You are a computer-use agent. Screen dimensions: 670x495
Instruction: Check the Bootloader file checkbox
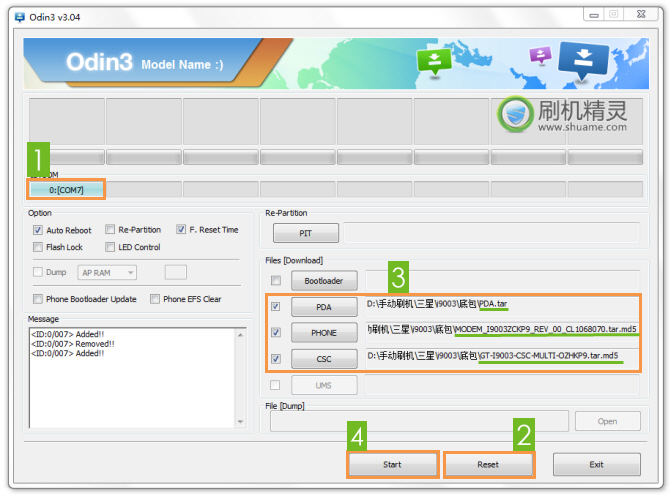click(x=276, y=280)
